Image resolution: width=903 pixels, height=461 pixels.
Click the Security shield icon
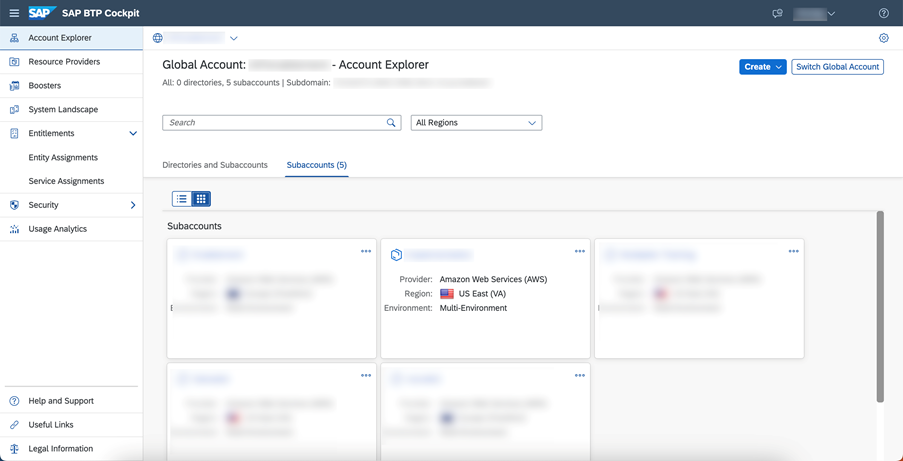pyautogui.click(x=15, y=205)
